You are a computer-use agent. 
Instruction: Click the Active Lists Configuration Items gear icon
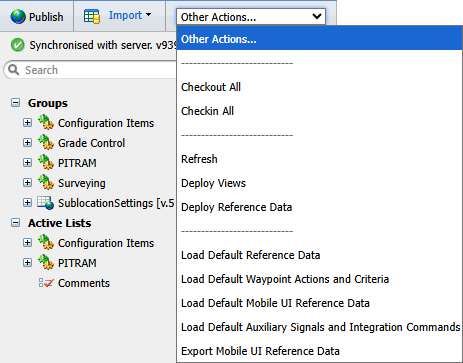pyautogui.click(x=46, y=242)
